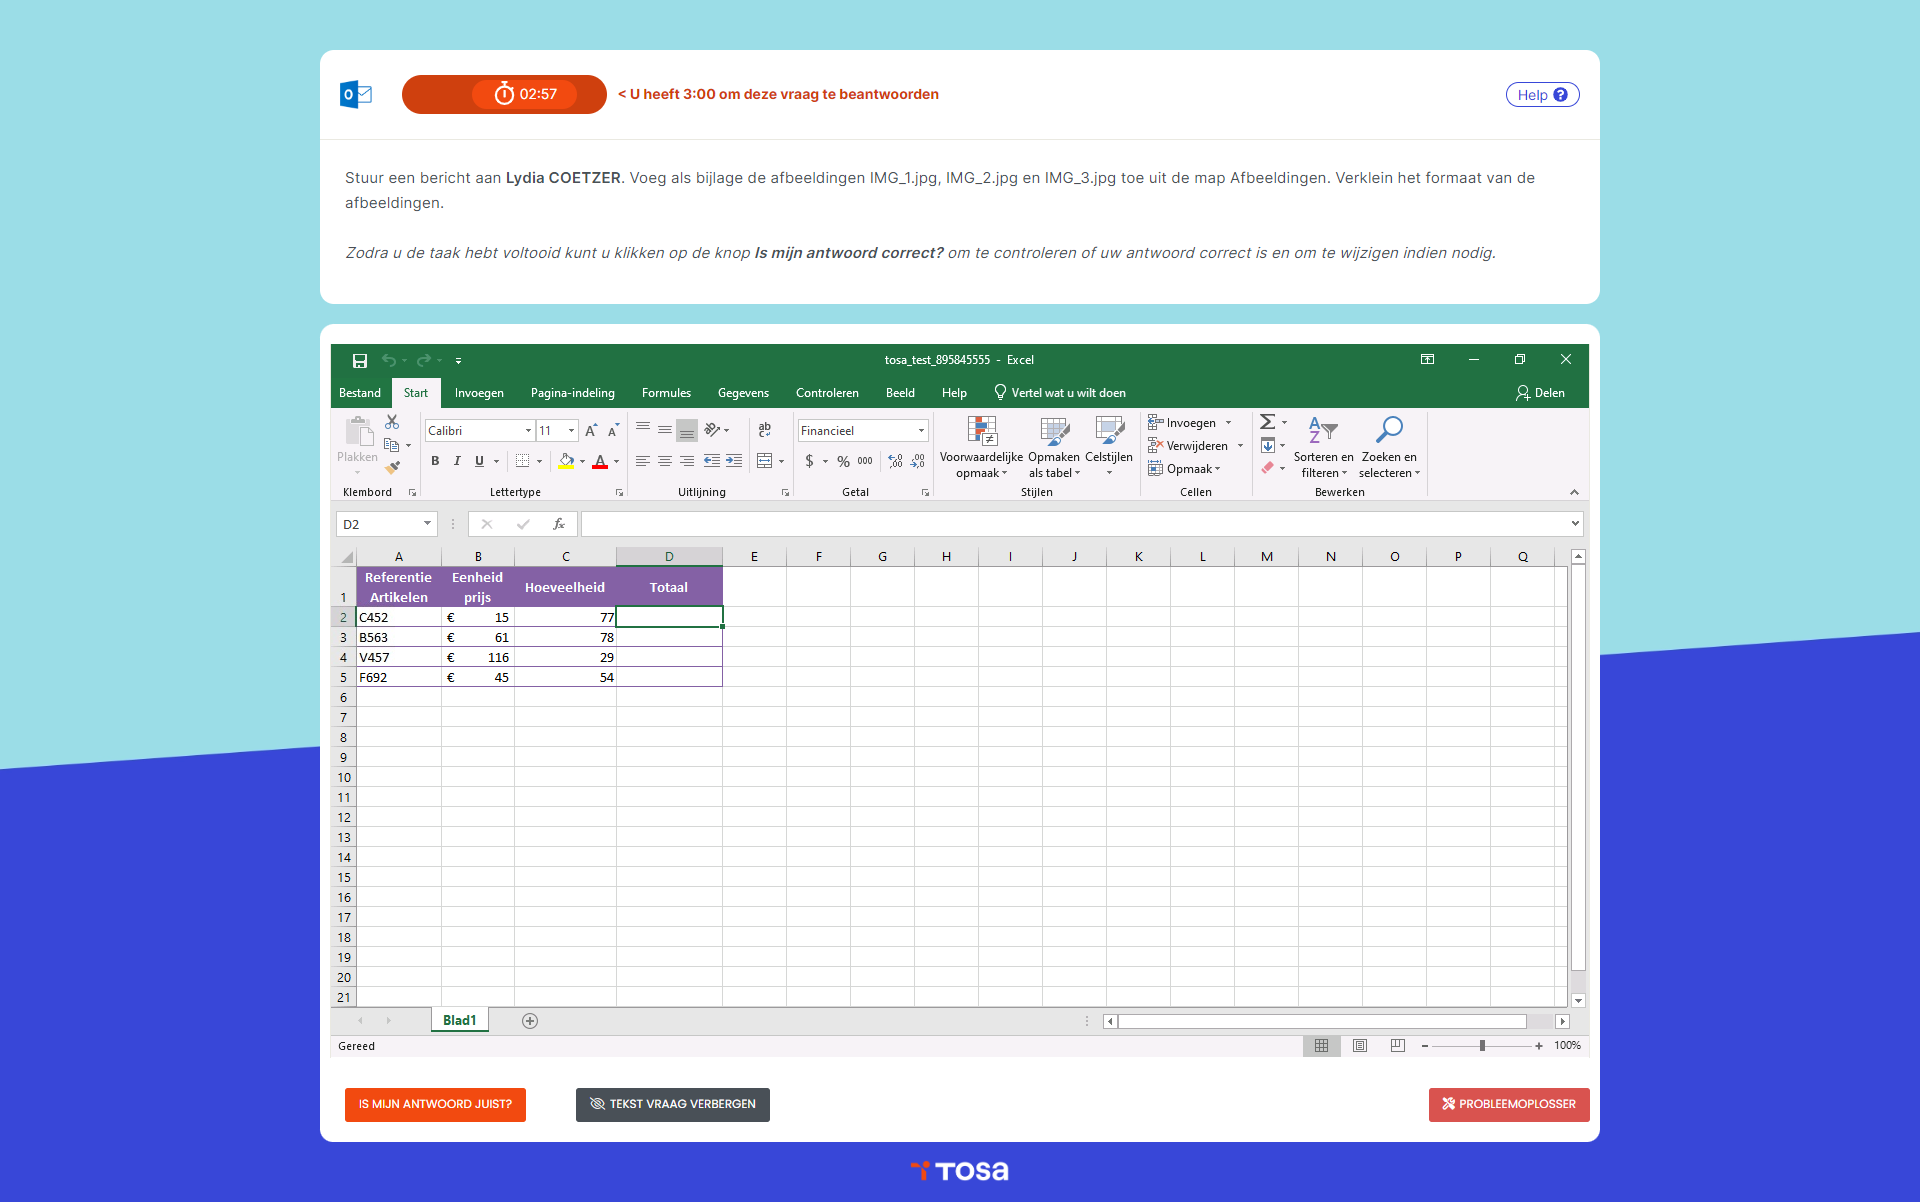Toggle italic formatting

[x=457, y=461]
